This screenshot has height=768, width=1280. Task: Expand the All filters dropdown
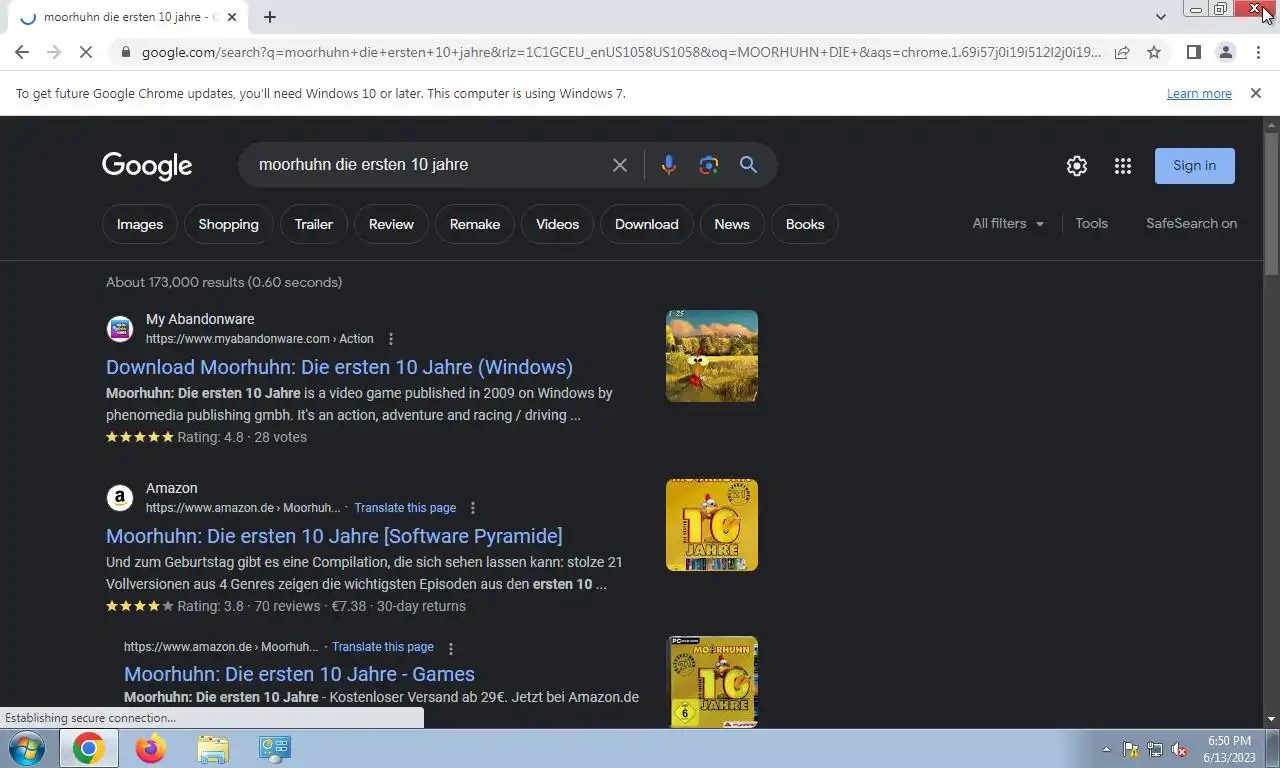(x=1008, y=224)
